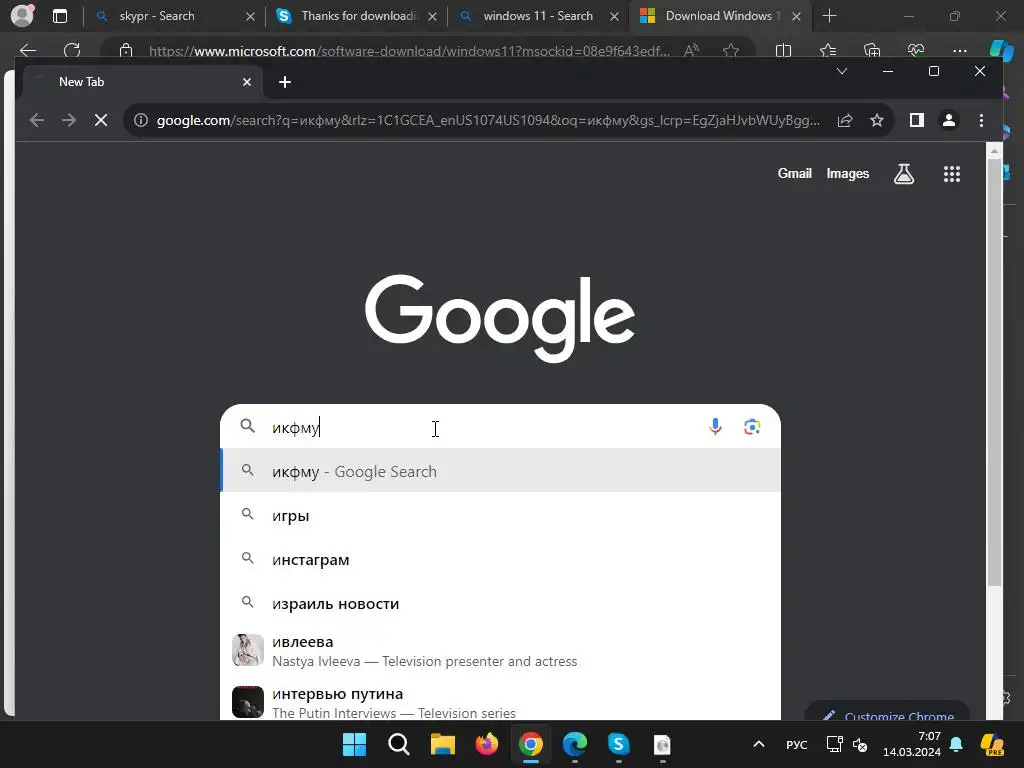Go forward in Chrome window

69,120
